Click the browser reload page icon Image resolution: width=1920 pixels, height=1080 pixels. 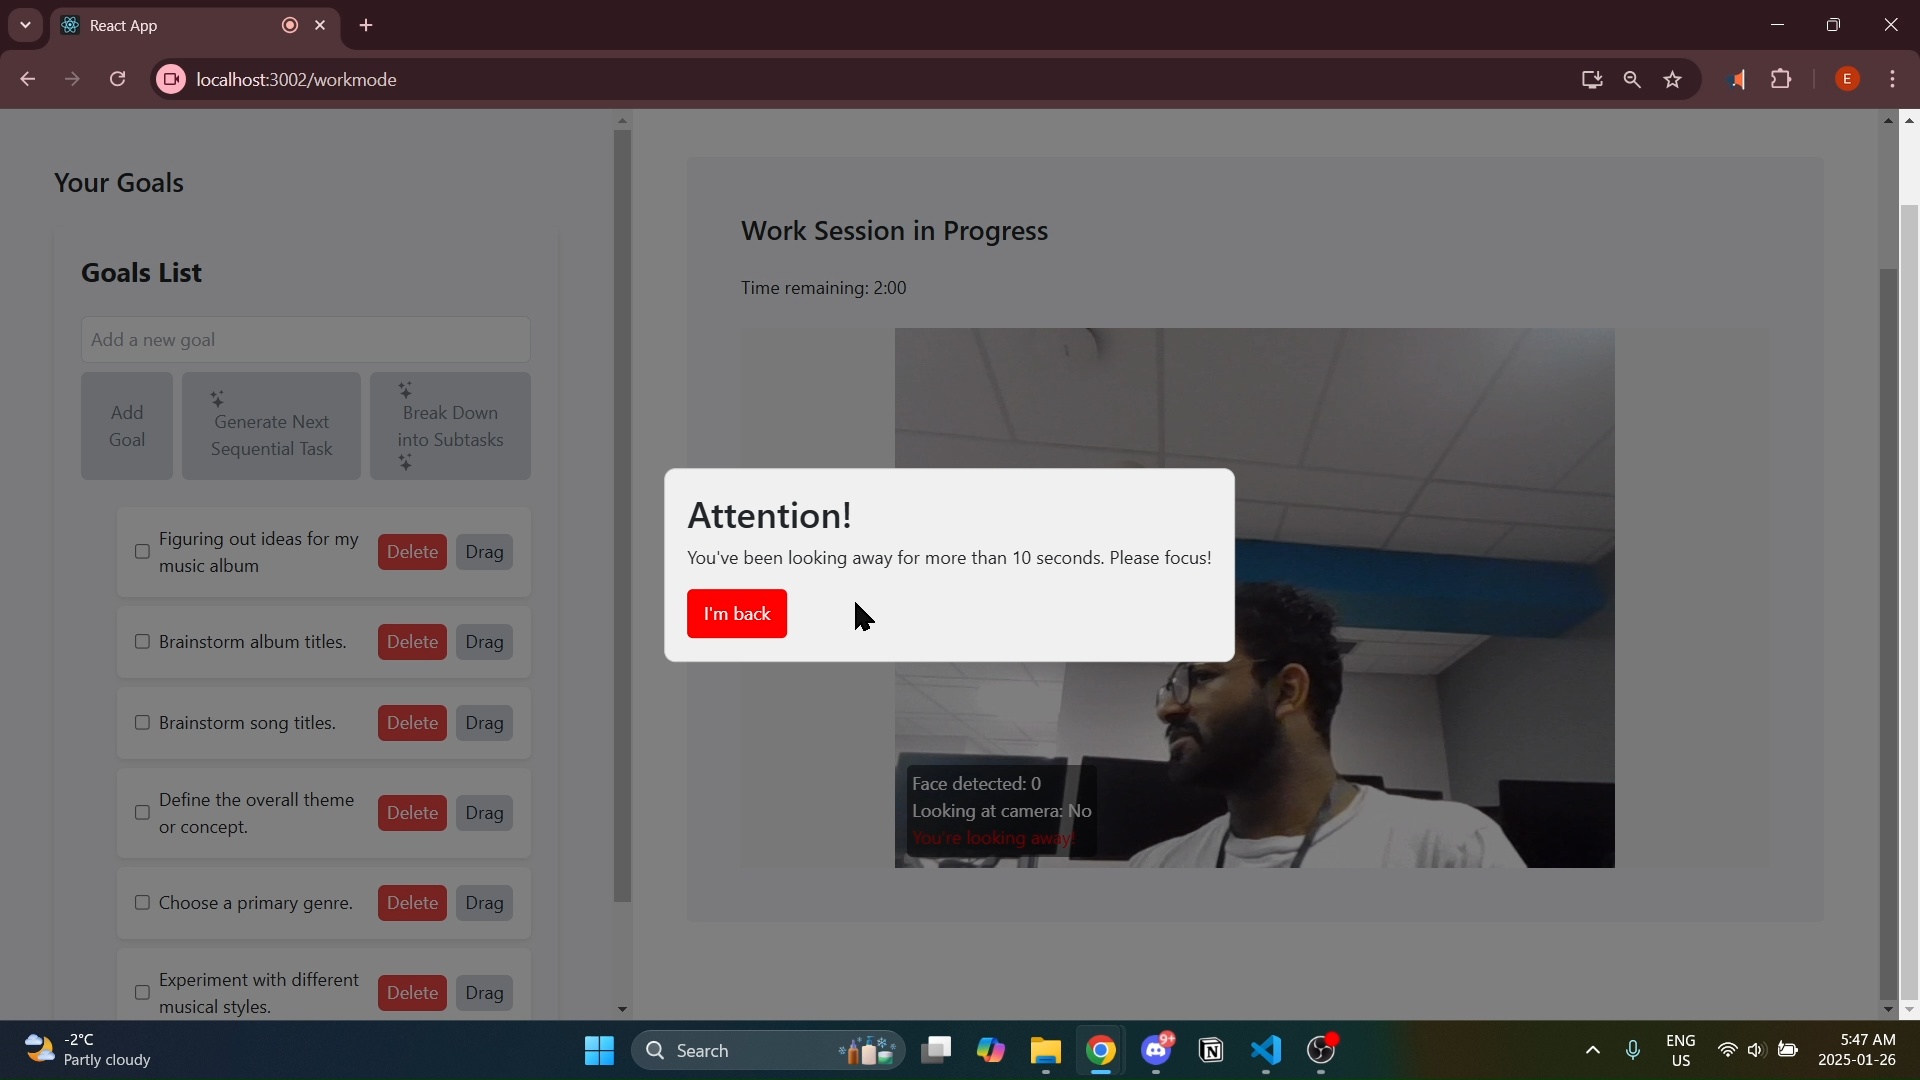coord(118,79)
